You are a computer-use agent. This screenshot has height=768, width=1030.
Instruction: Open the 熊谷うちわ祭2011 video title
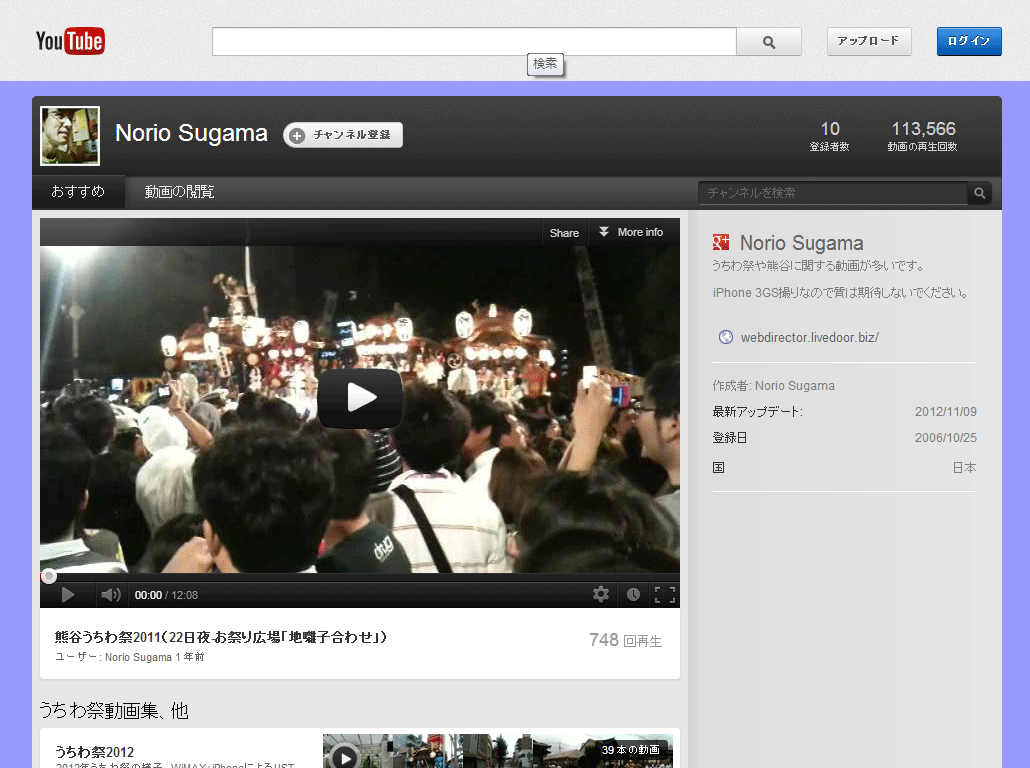(x=221, y=637)
